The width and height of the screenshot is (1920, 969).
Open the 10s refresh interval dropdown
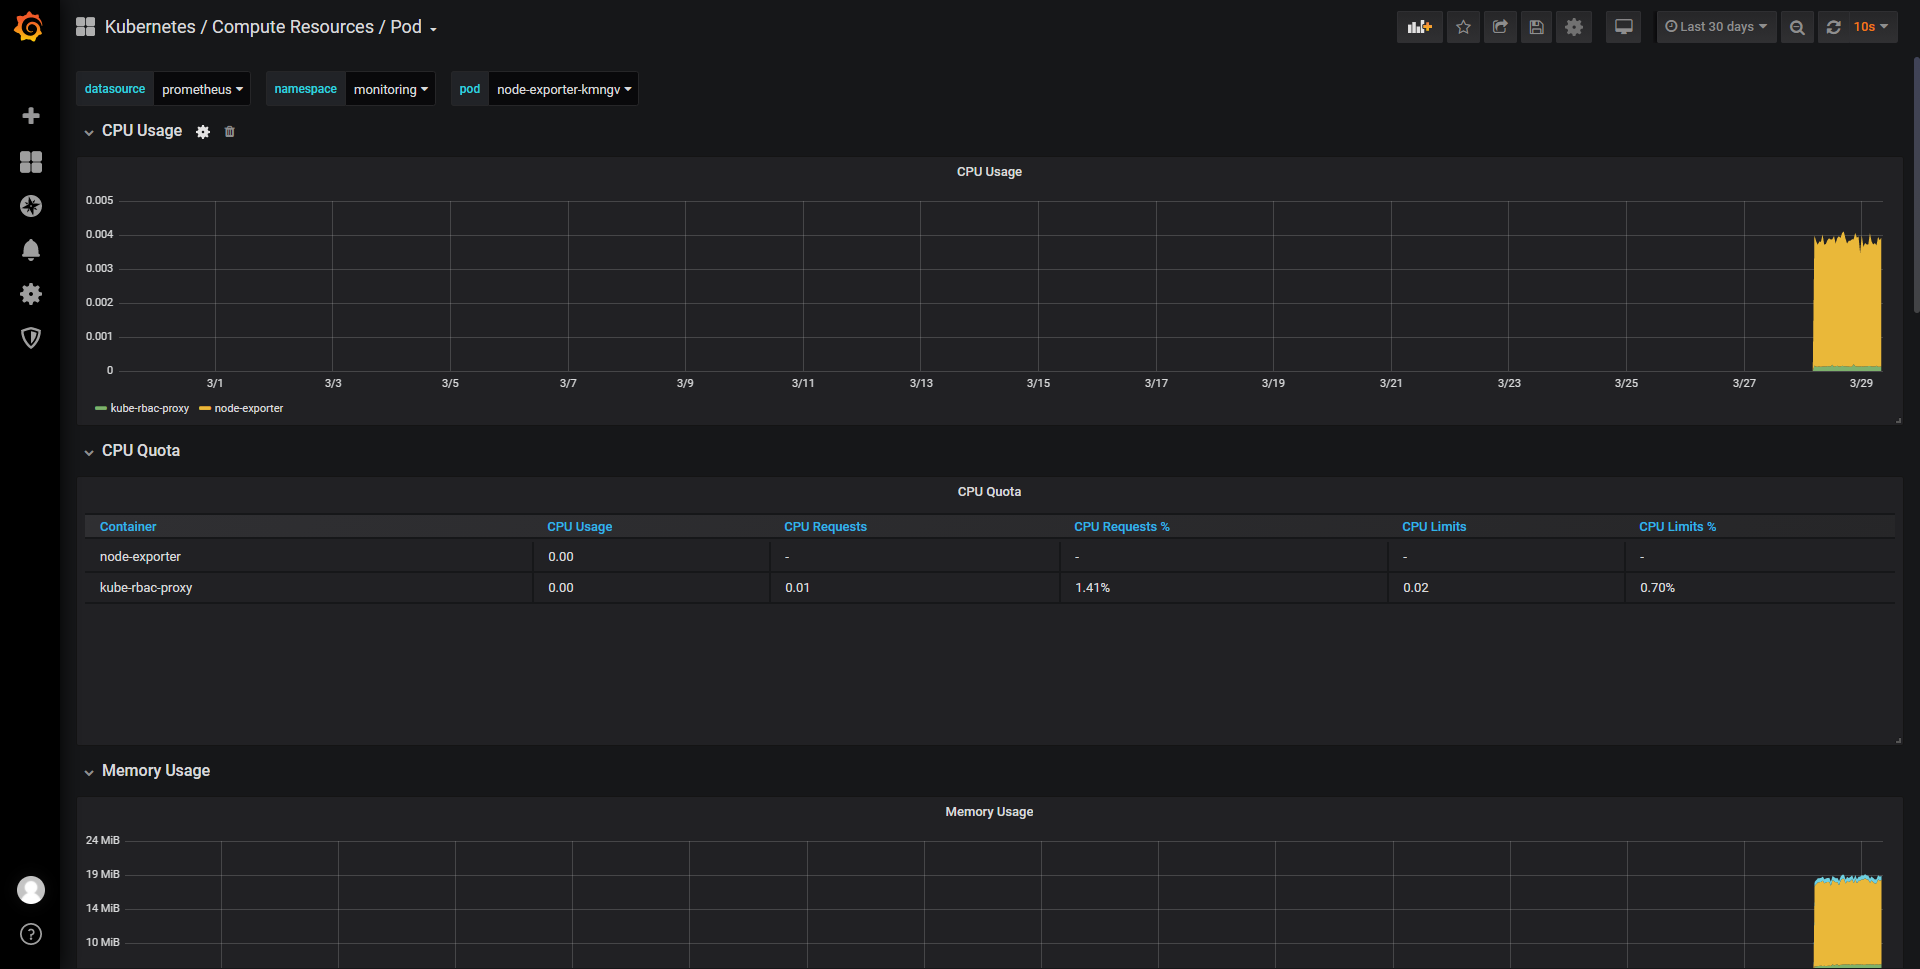click(1870, 27)
